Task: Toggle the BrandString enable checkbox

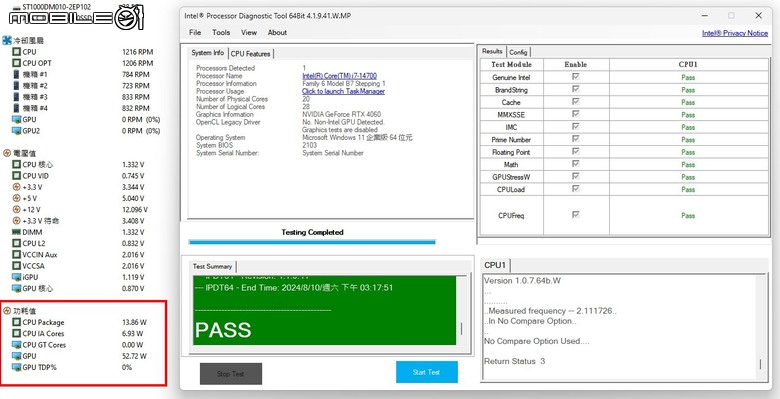Action: [576, 89]
